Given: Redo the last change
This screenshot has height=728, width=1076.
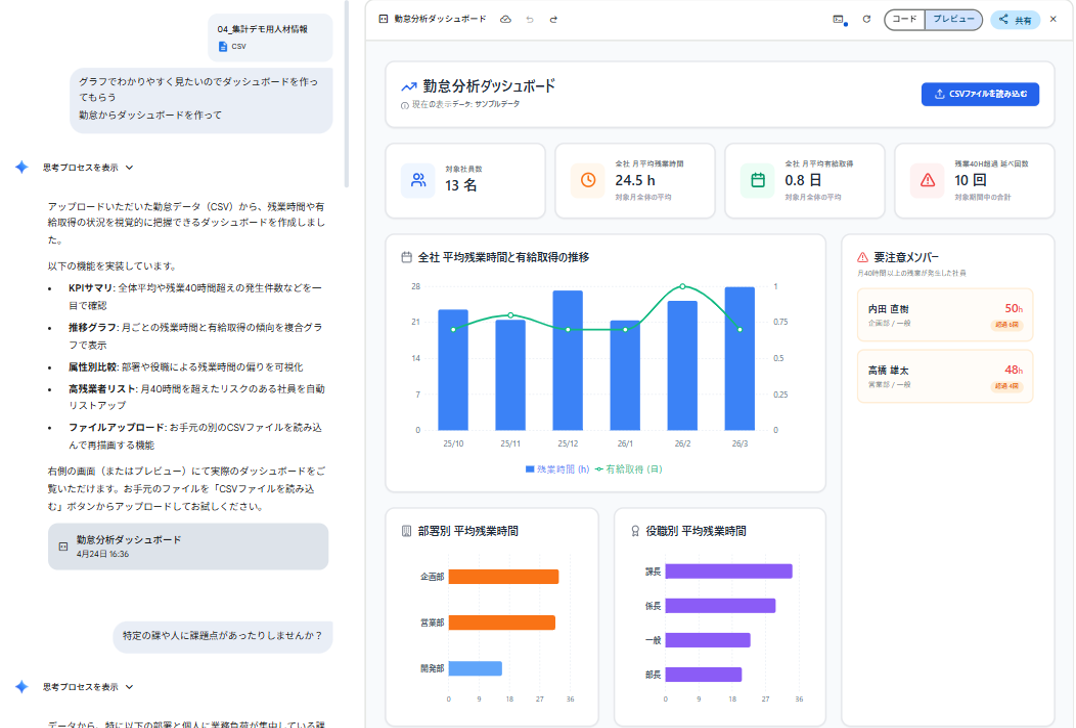Looking at the screenshot, I should pos(553,19).
